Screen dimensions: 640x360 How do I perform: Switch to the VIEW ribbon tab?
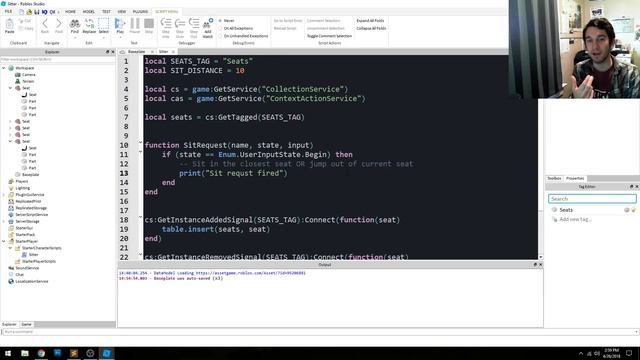(122, 11)
